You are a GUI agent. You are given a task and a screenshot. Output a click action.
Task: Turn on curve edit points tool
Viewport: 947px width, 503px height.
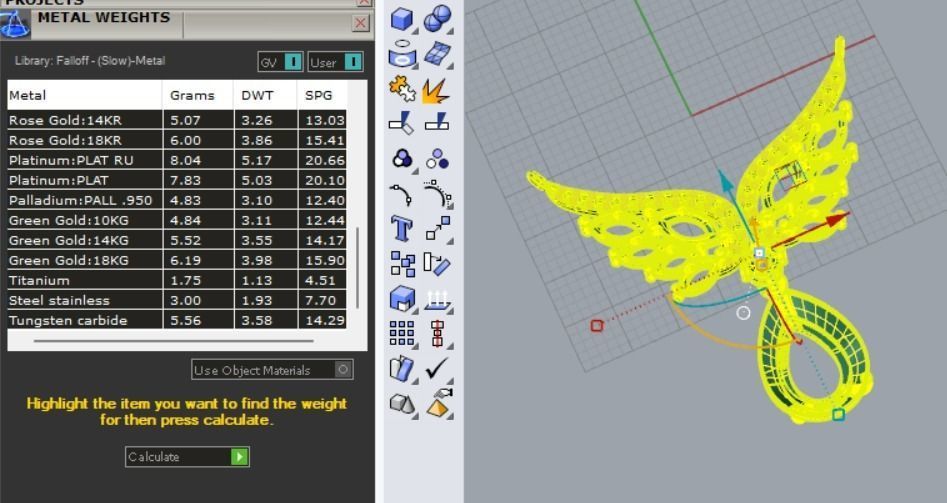(400, 194)
